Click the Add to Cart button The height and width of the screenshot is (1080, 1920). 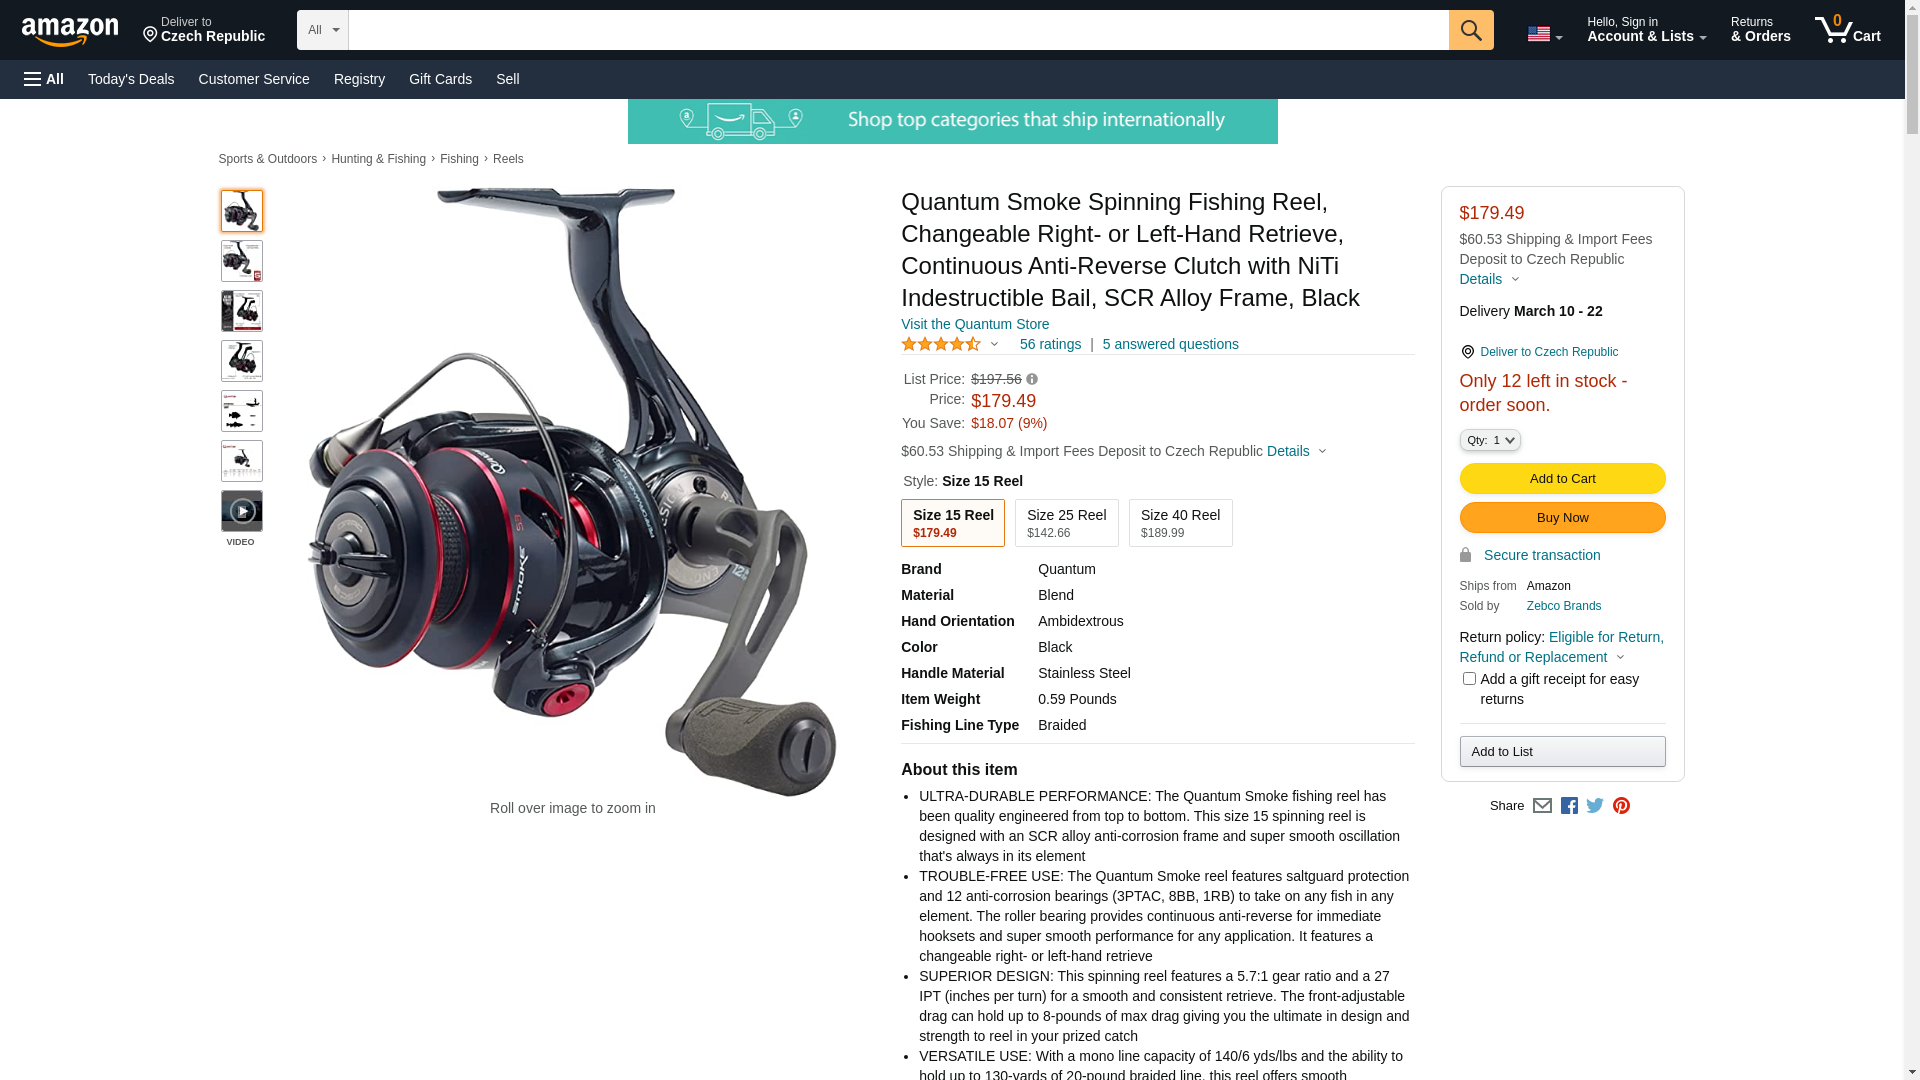(x=1562, y=478)
